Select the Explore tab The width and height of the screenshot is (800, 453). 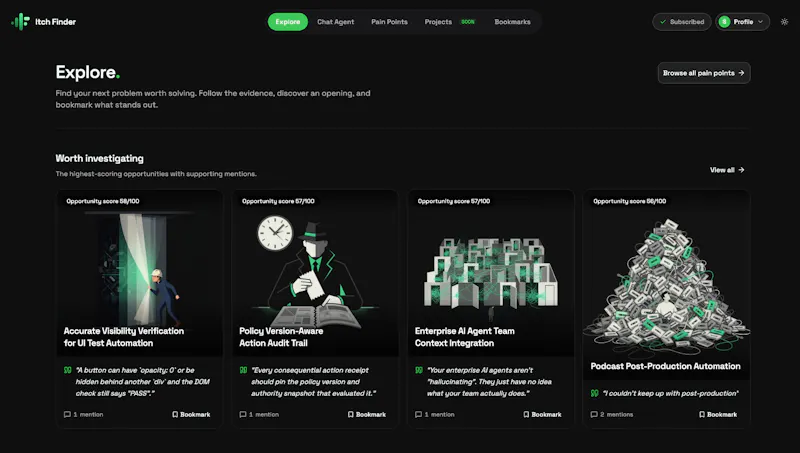[x=288, y=22]
